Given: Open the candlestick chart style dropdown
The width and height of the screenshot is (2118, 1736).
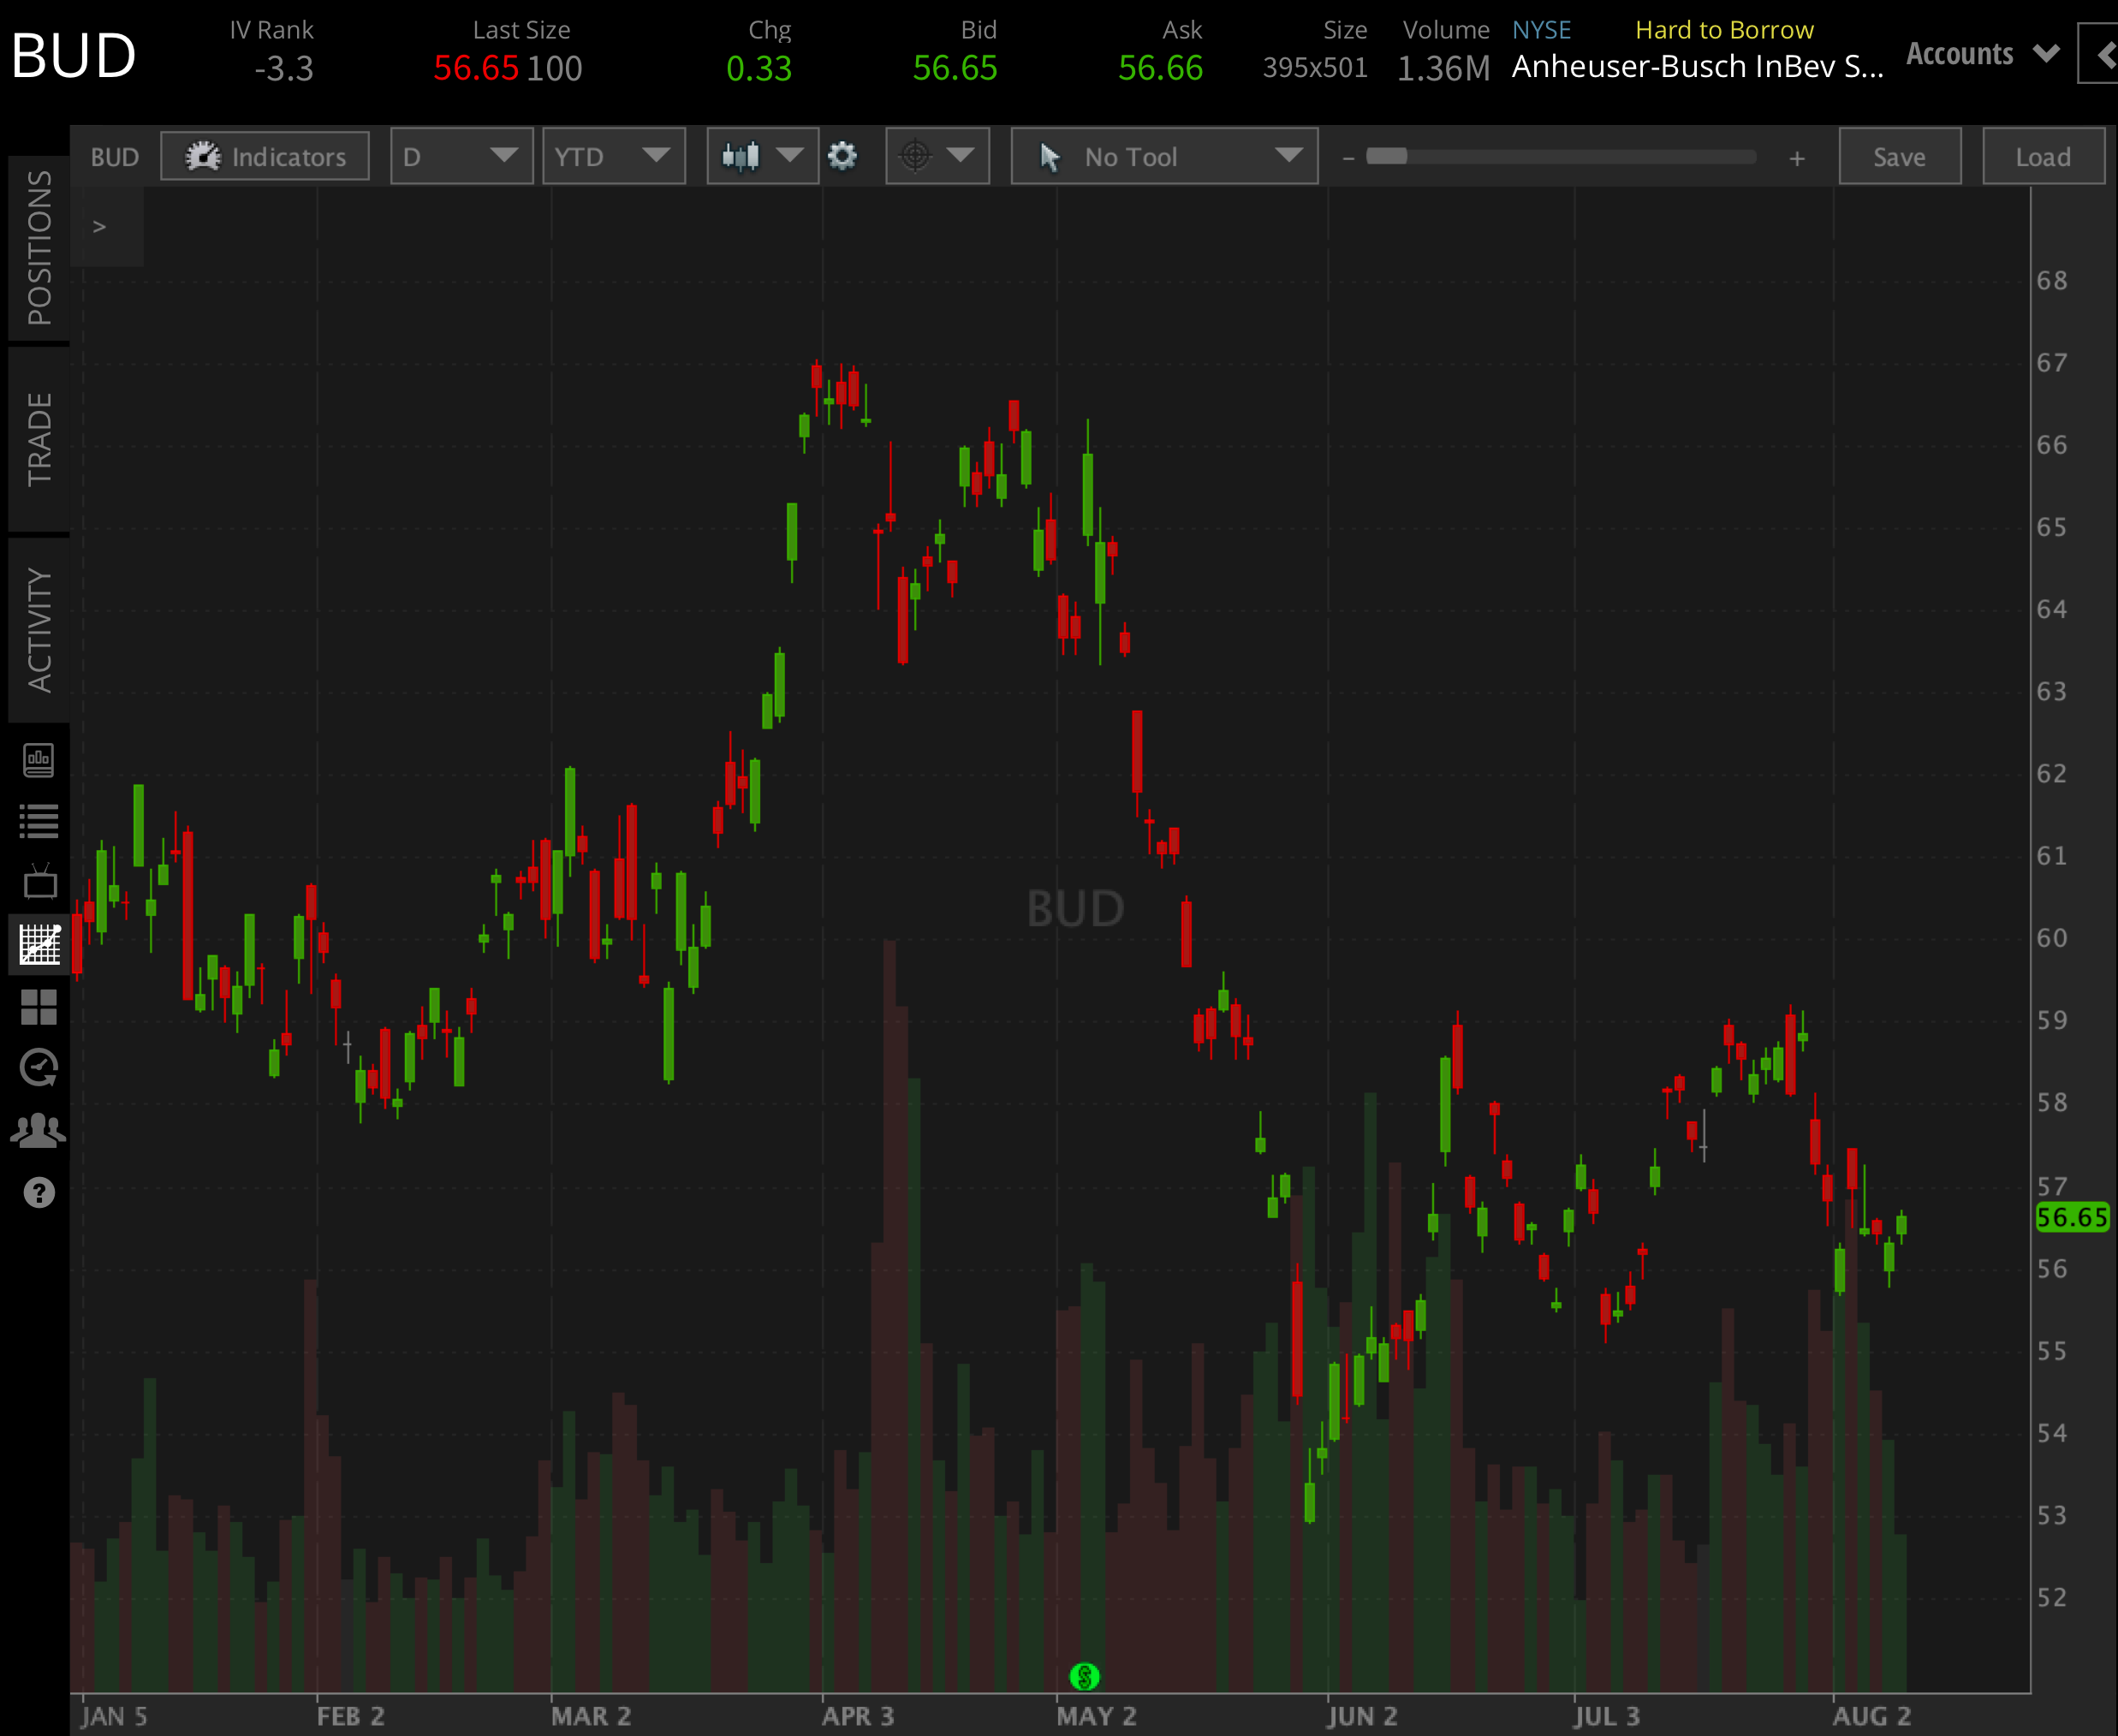Looking at the screenshot, I should [762, 156].
